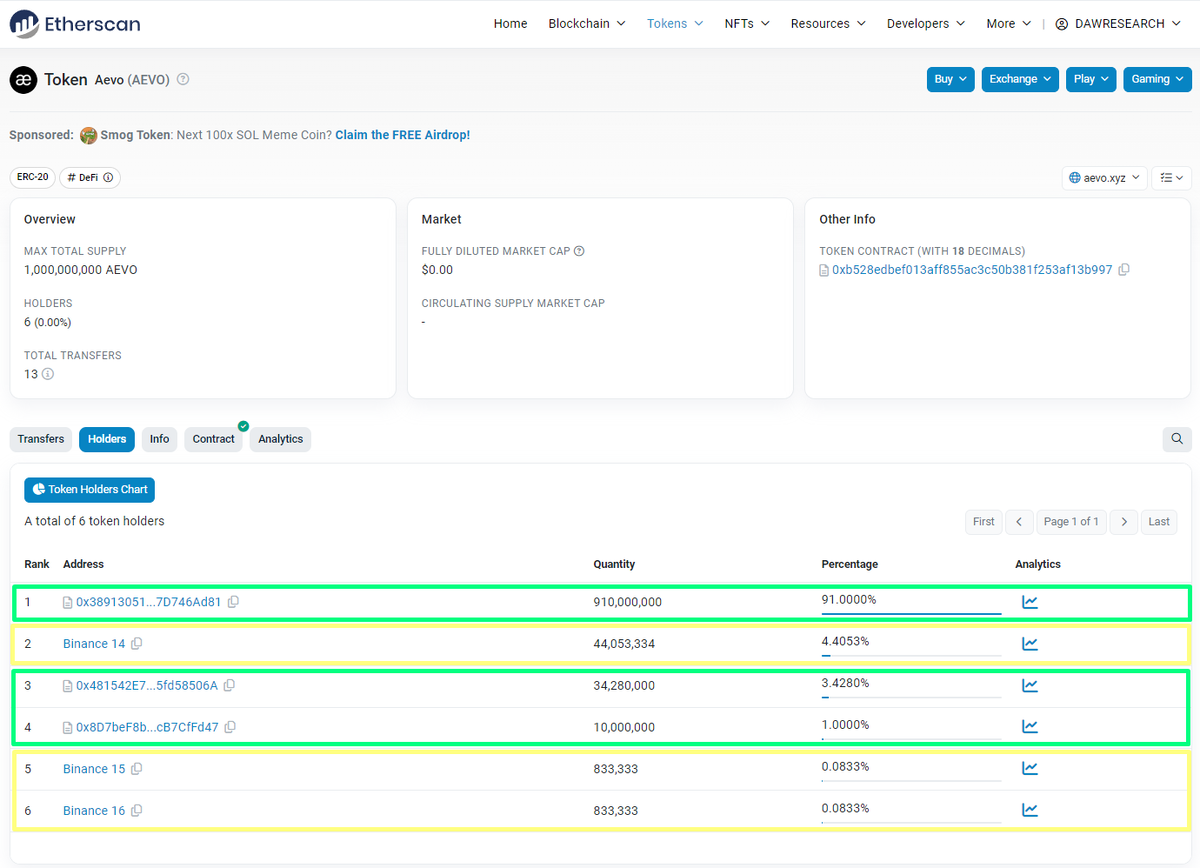1200x868 pixels.
Task: Copy address 0x38913051...7D746Ad81
Action: coord(233,602)
